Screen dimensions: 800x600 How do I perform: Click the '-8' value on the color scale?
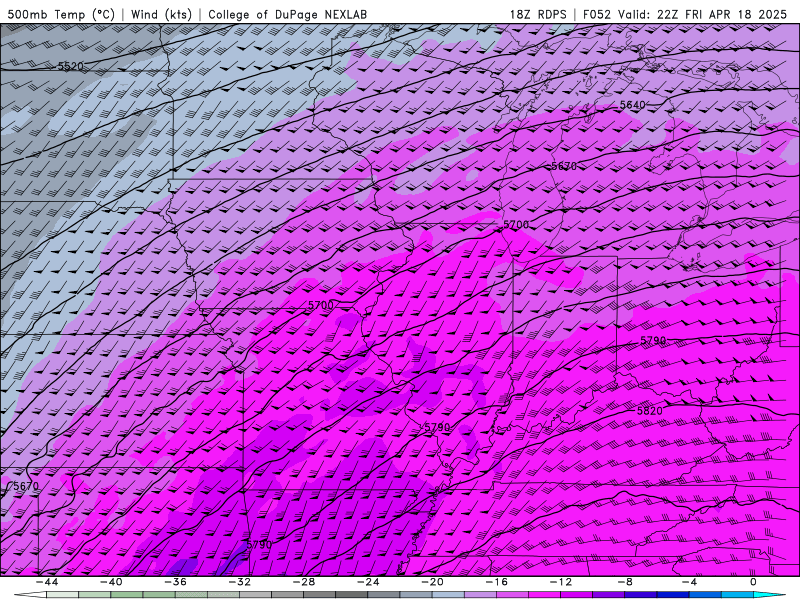pos(625,582)
